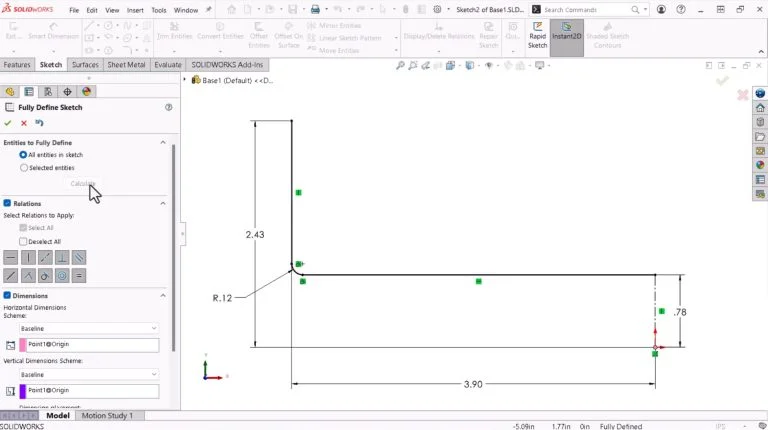Image resolution: width=768 pixels, height=430 pixels.
Task: Choose the 'Selected entities' radio option
Action: (23, 168)
